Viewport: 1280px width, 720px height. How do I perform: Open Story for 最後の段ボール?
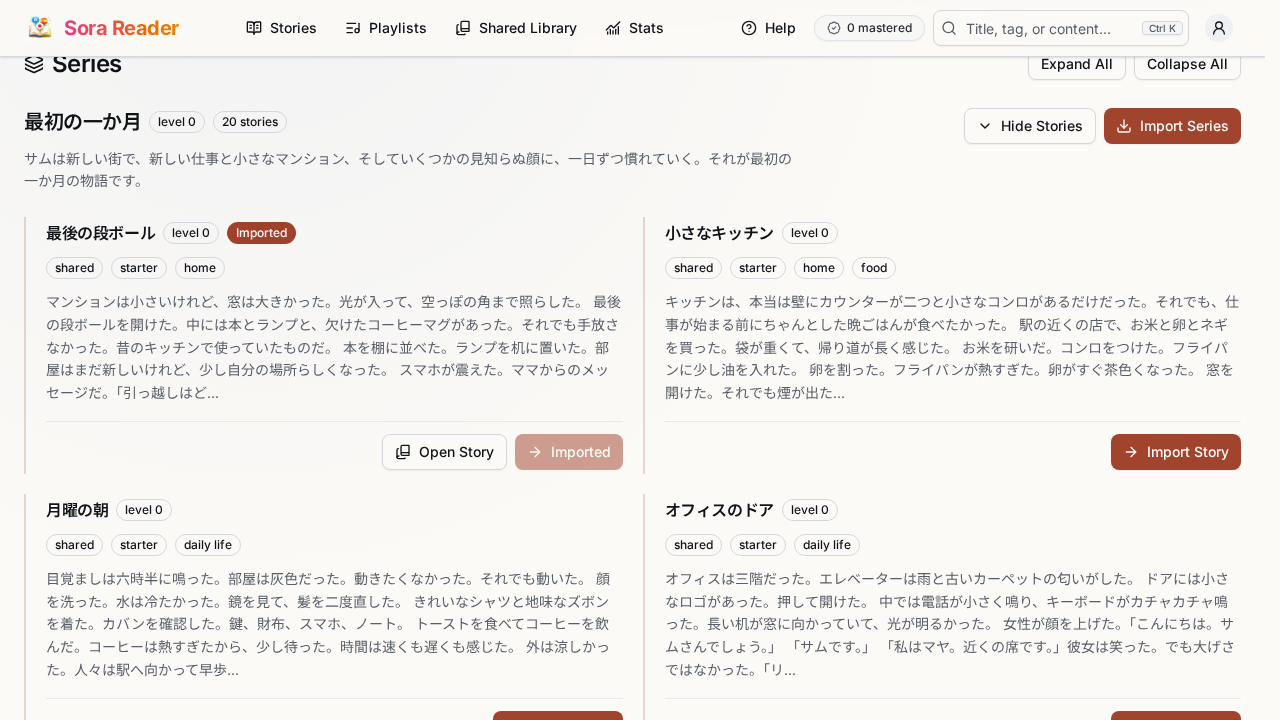[444, 452]
